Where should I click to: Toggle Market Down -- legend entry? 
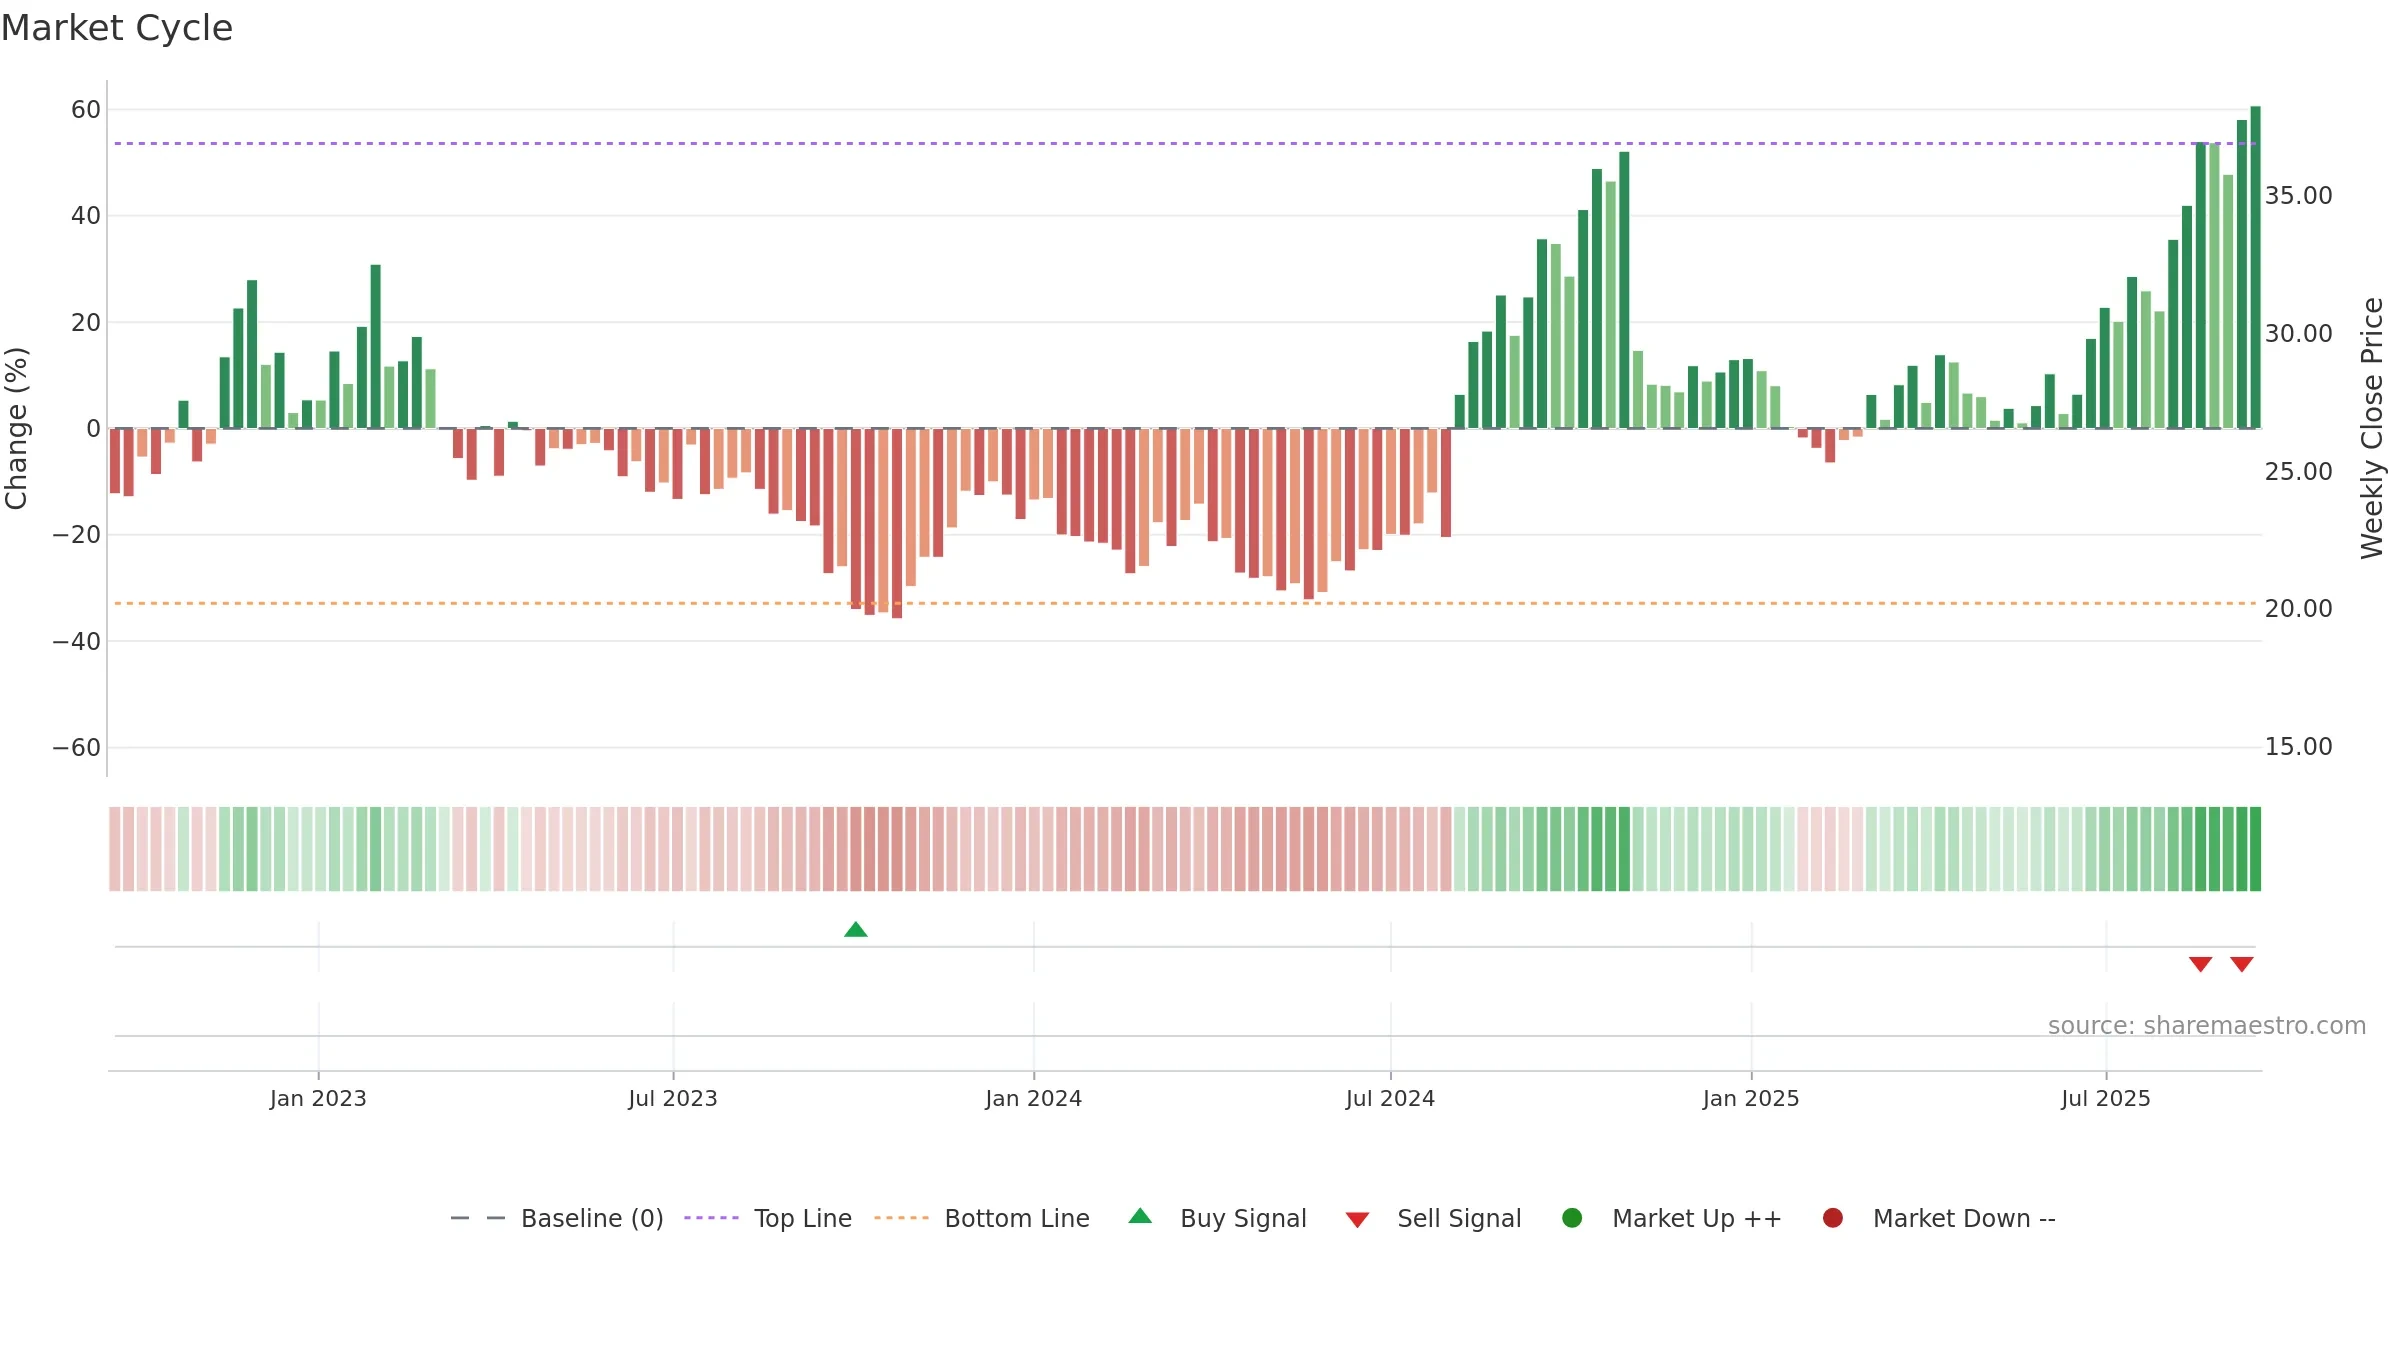coord(1939,1219)
